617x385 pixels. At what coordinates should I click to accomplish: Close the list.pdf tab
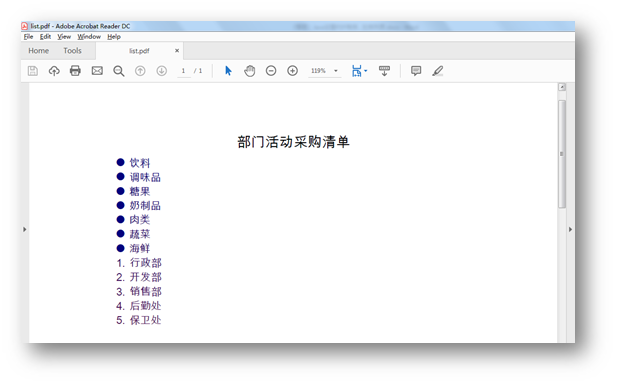click(x=177, y=50)
